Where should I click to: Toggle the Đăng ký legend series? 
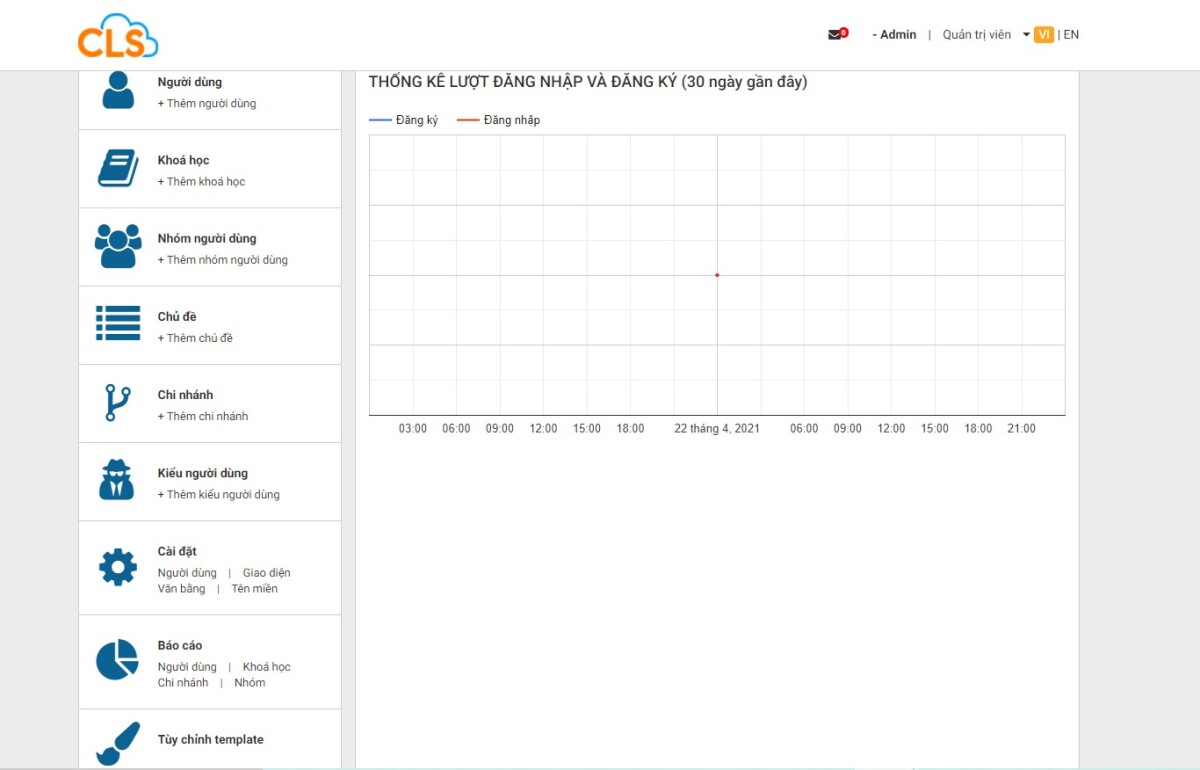[404, 120]
